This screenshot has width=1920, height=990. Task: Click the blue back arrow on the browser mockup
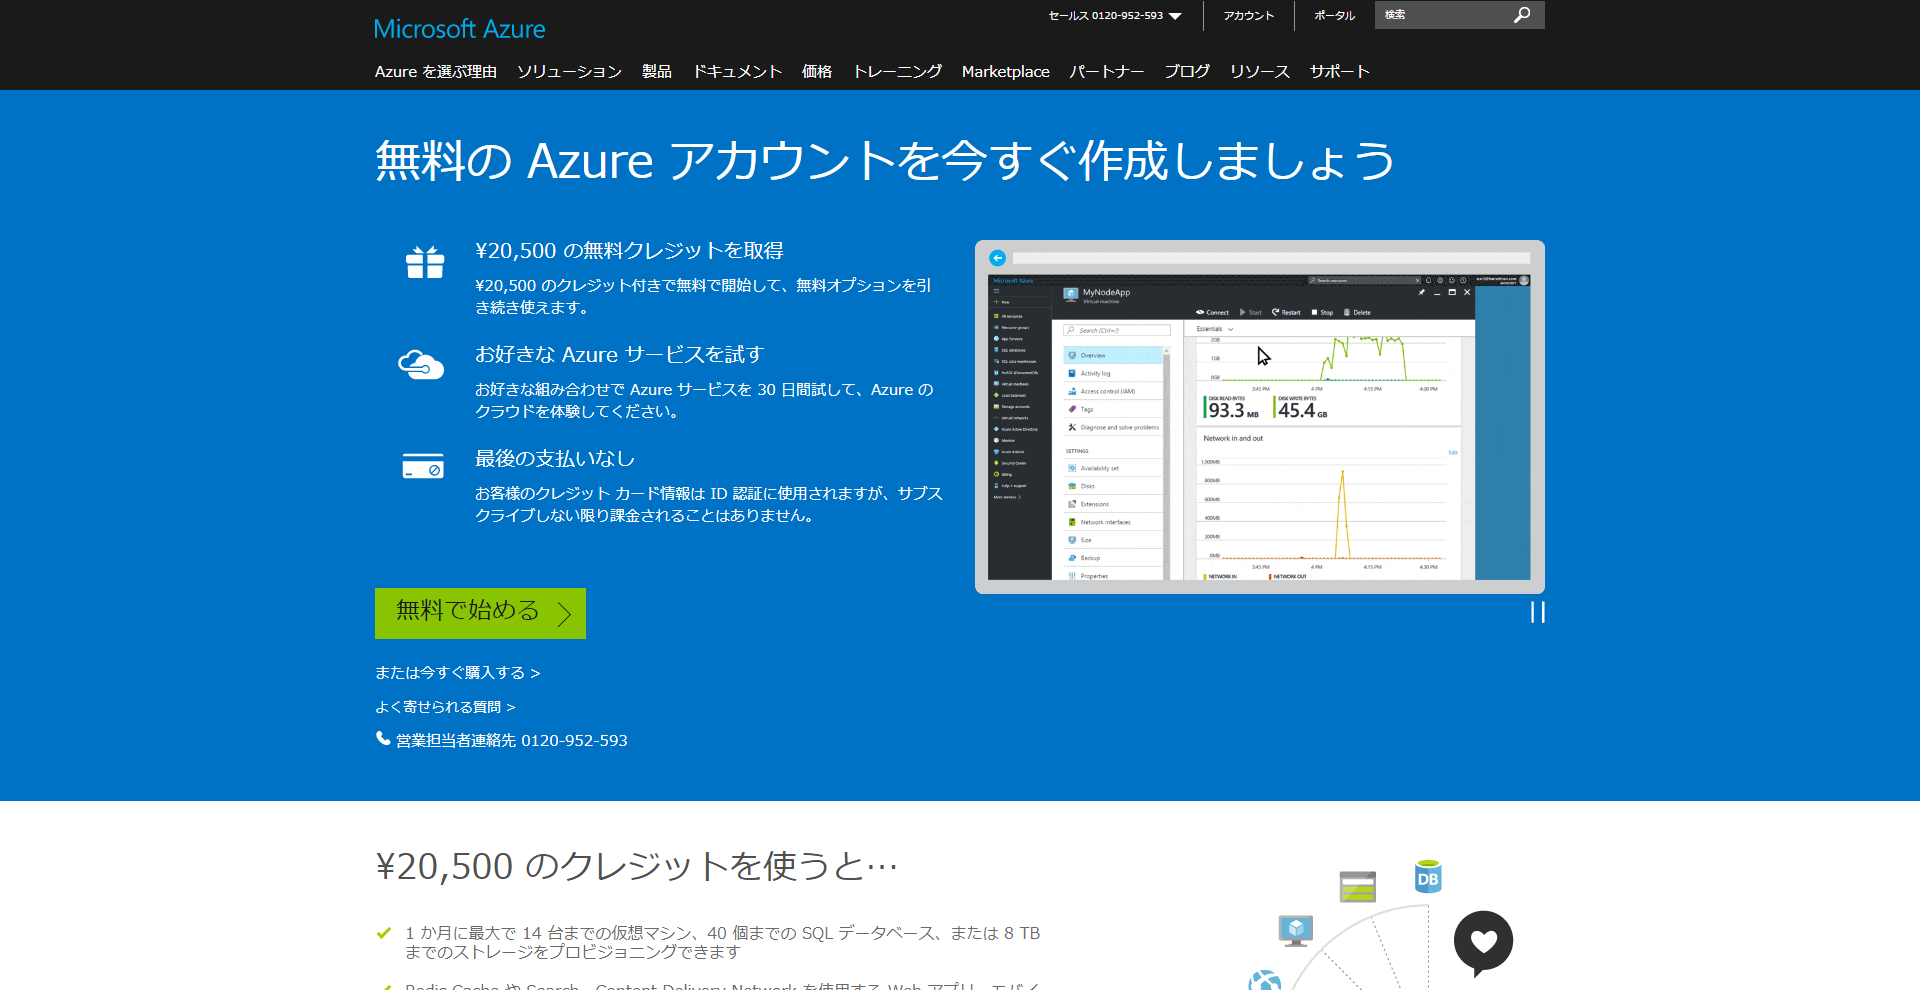click(x=997, y=257)
